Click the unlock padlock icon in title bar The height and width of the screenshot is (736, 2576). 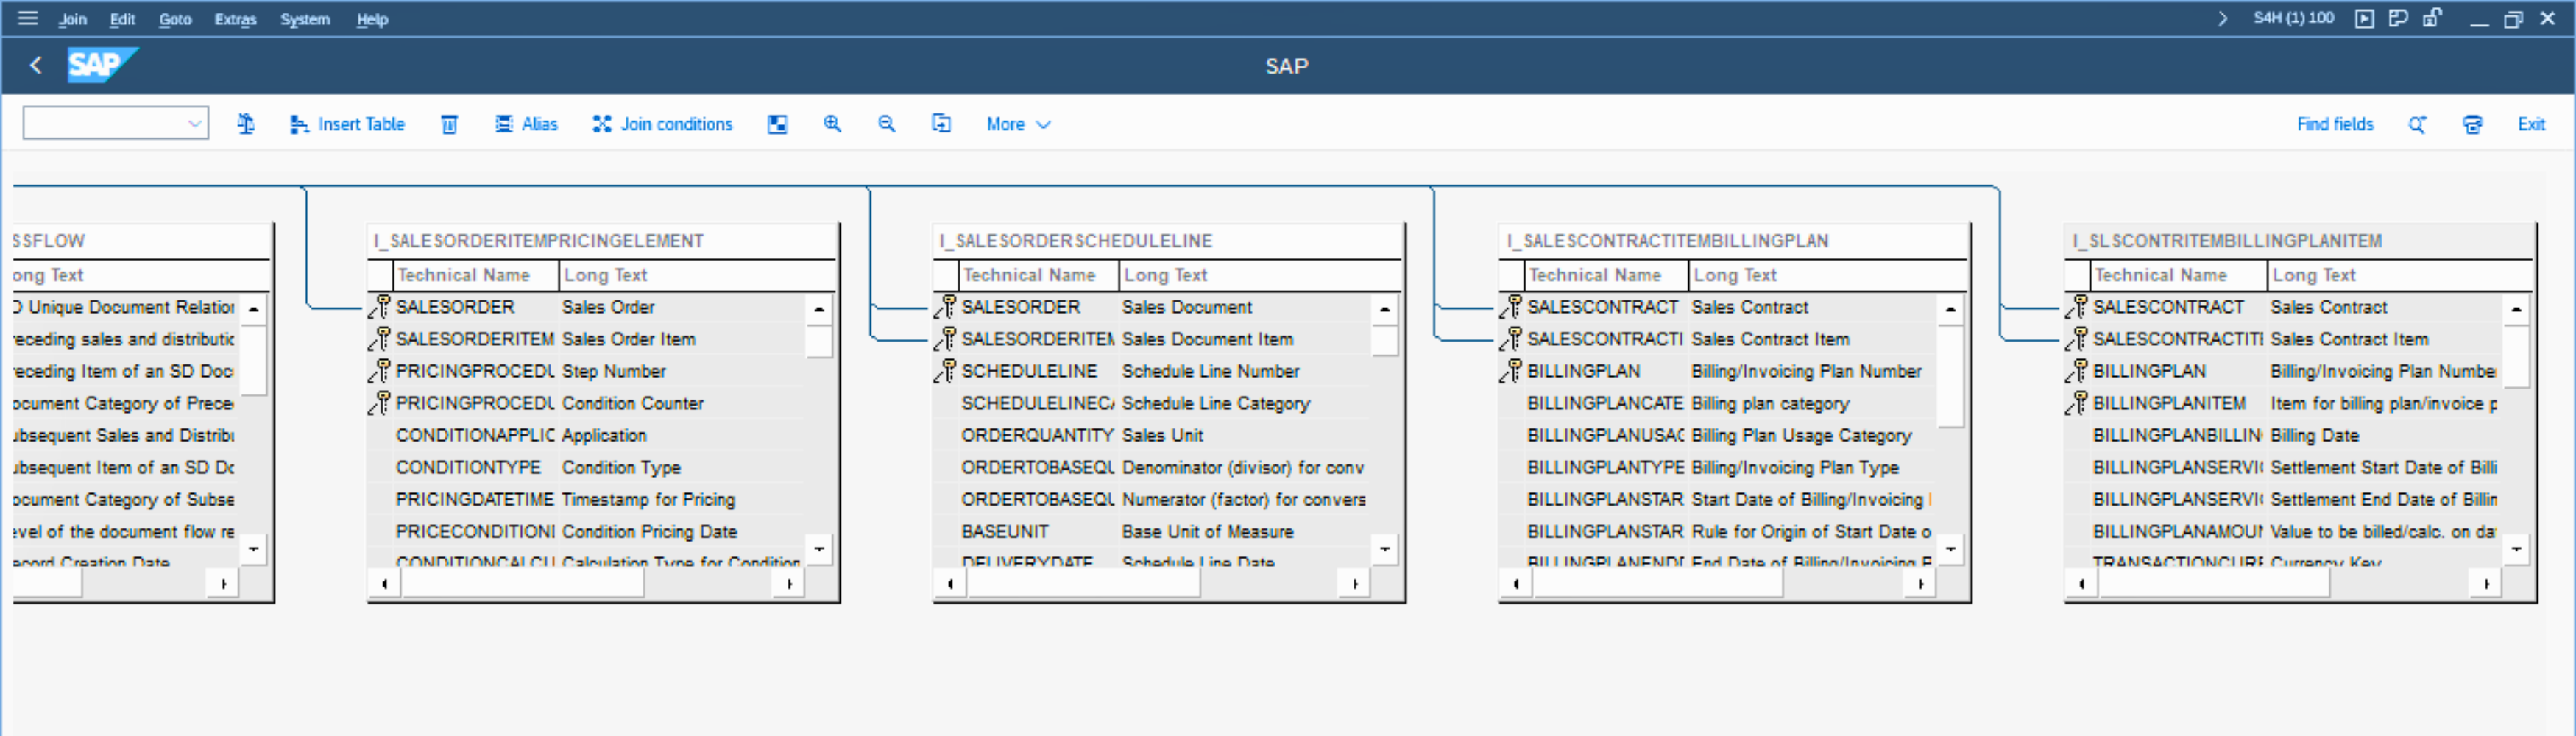click(x=2432, y=18)
